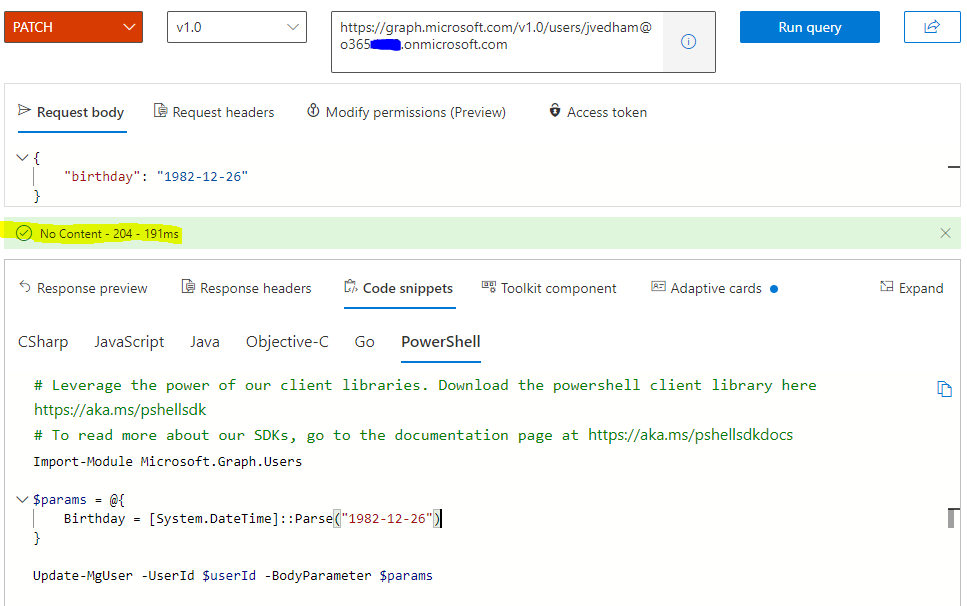Dismiss the No Content 204 success banner
The width and height of the screenshot is (967, 606).
click(945, 233)
